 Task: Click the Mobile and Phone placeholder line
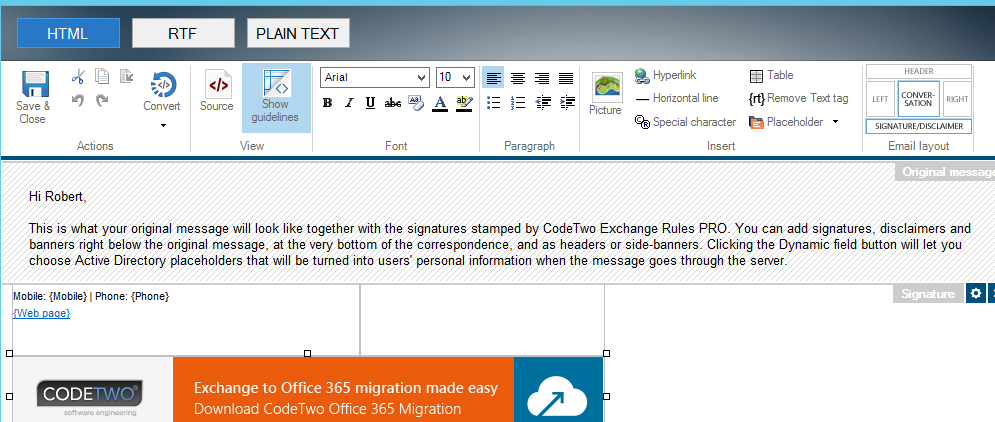[91, 296]
